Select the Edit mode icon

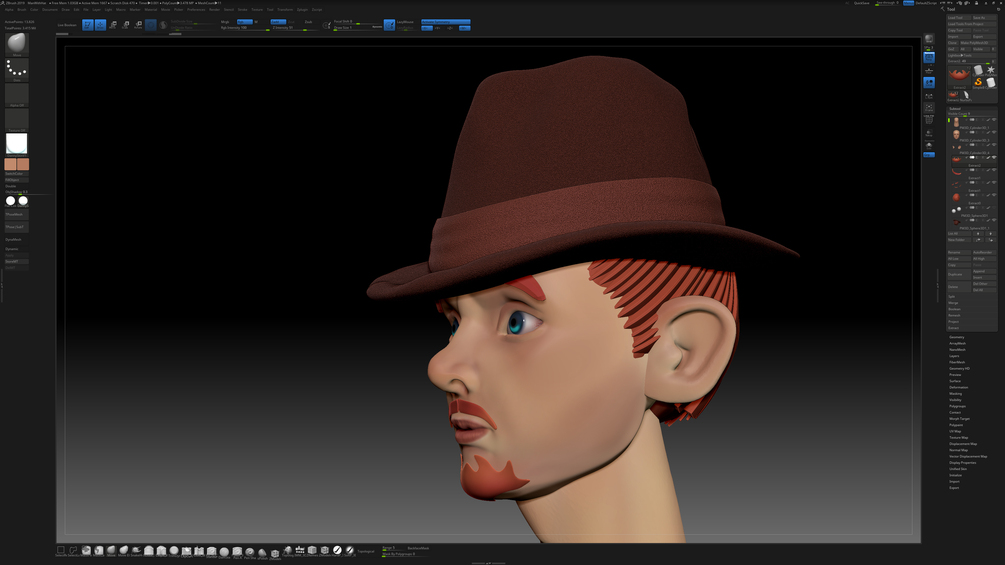(x=88, y=24)
